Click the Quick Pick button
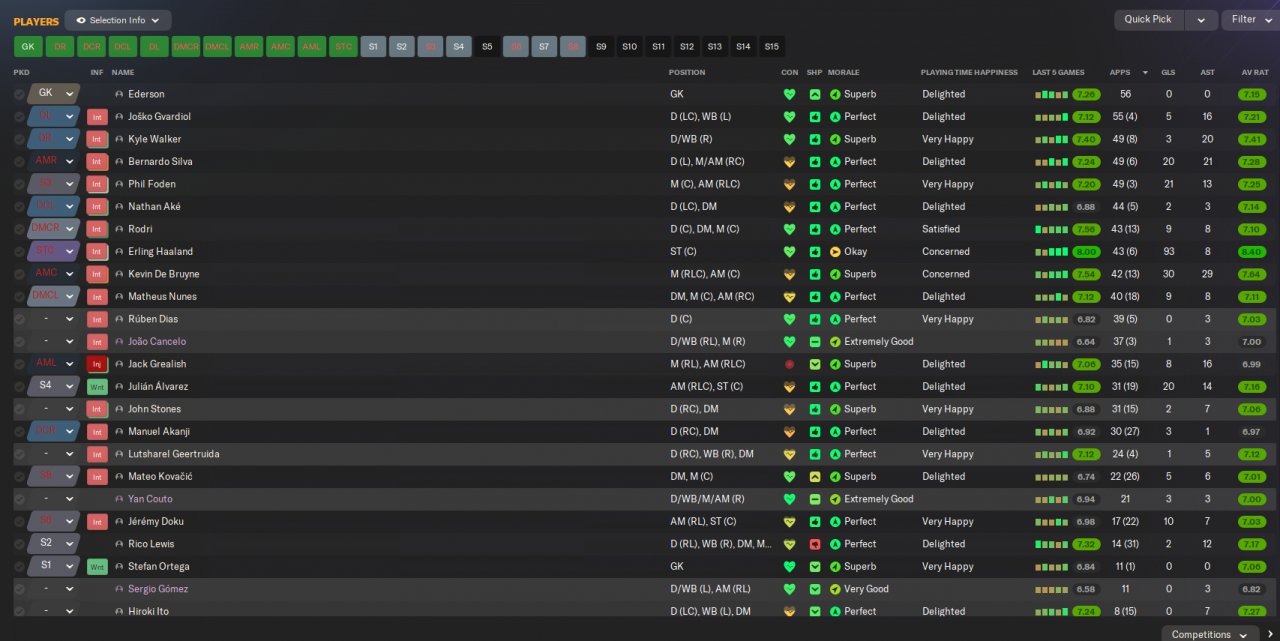Viewport: 1280px width, 641px height. (1148, 20)
